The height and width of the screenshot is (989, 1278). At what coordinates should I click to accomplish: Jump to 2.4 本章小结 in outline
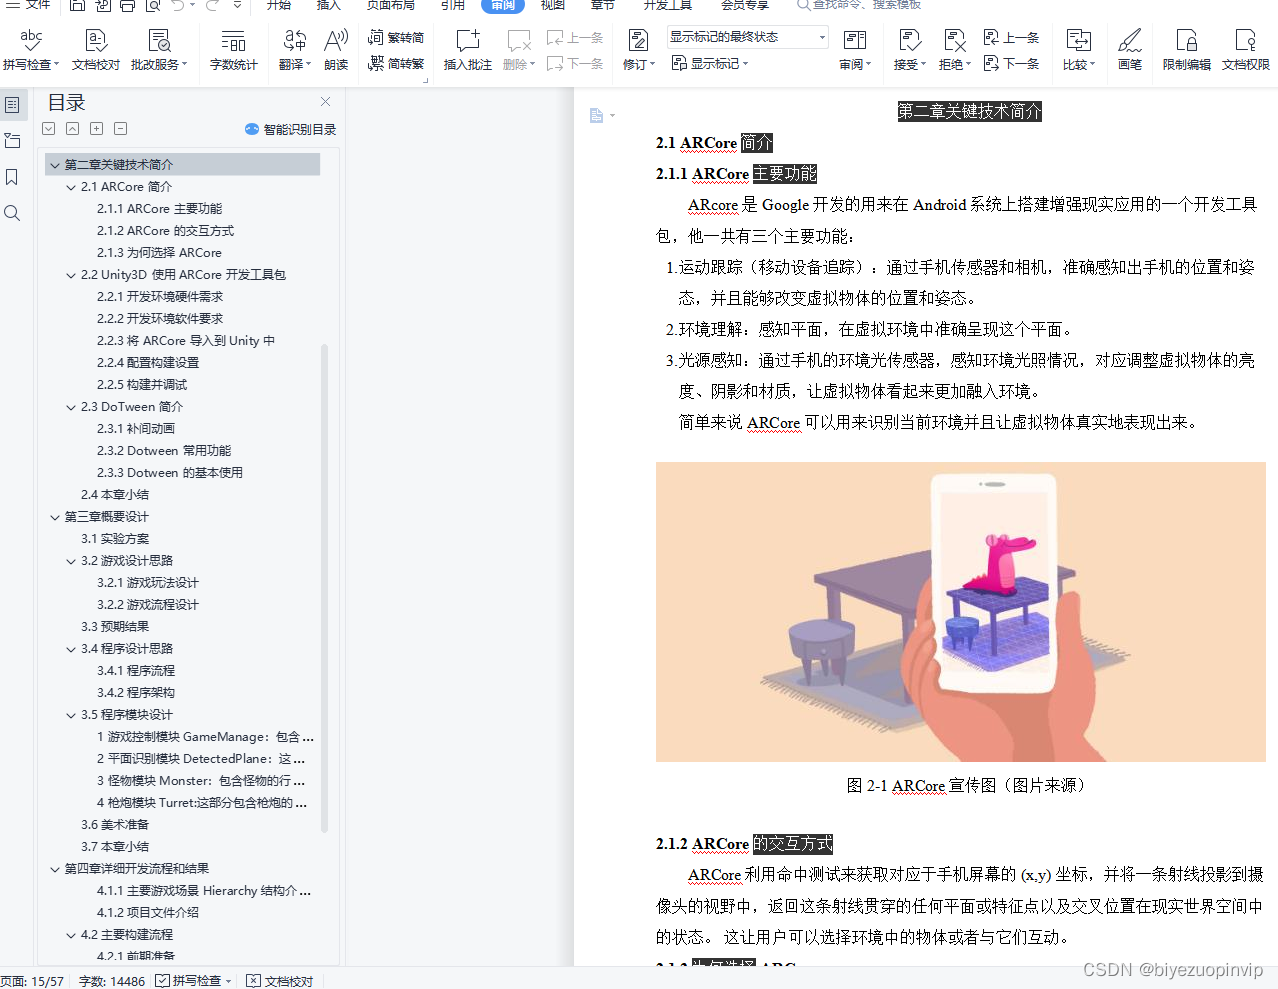115,495
